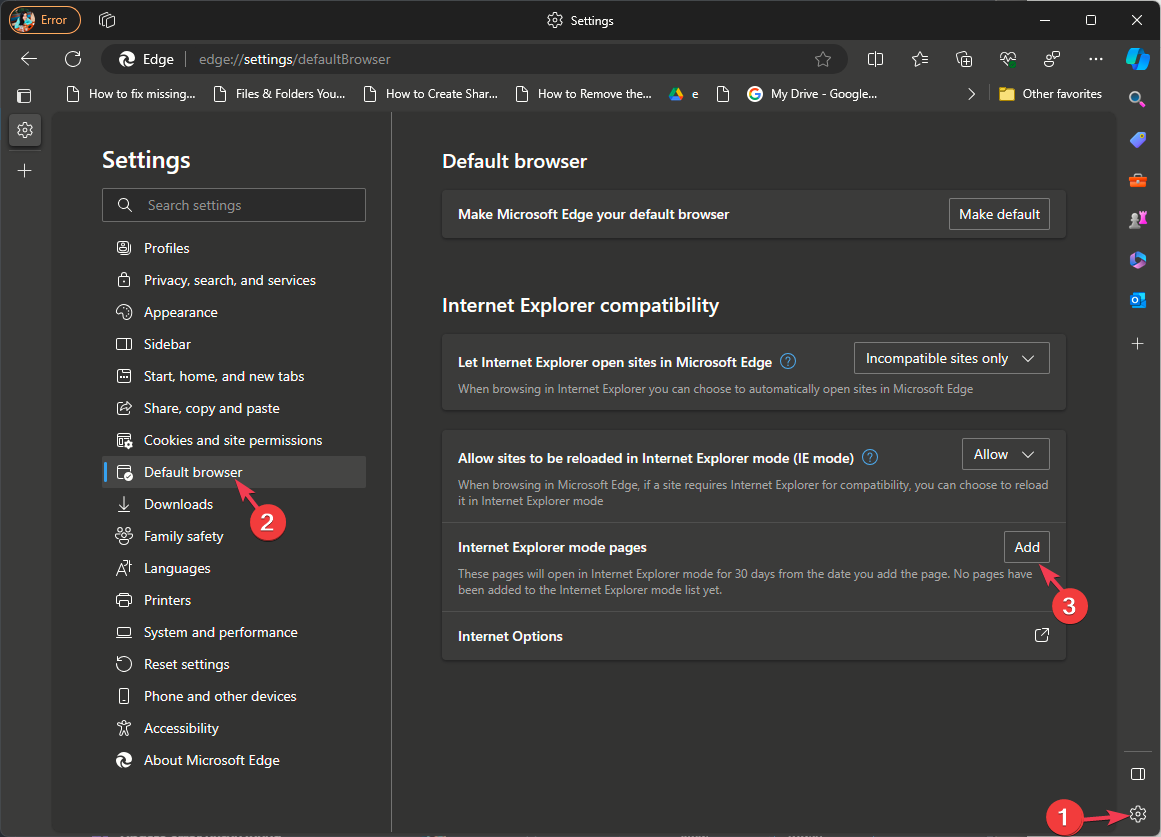Viewport: 1161px width, 837px height.
Task: Open the Allow dropdown for IE mode
Action: click(x=1005, y=454)
